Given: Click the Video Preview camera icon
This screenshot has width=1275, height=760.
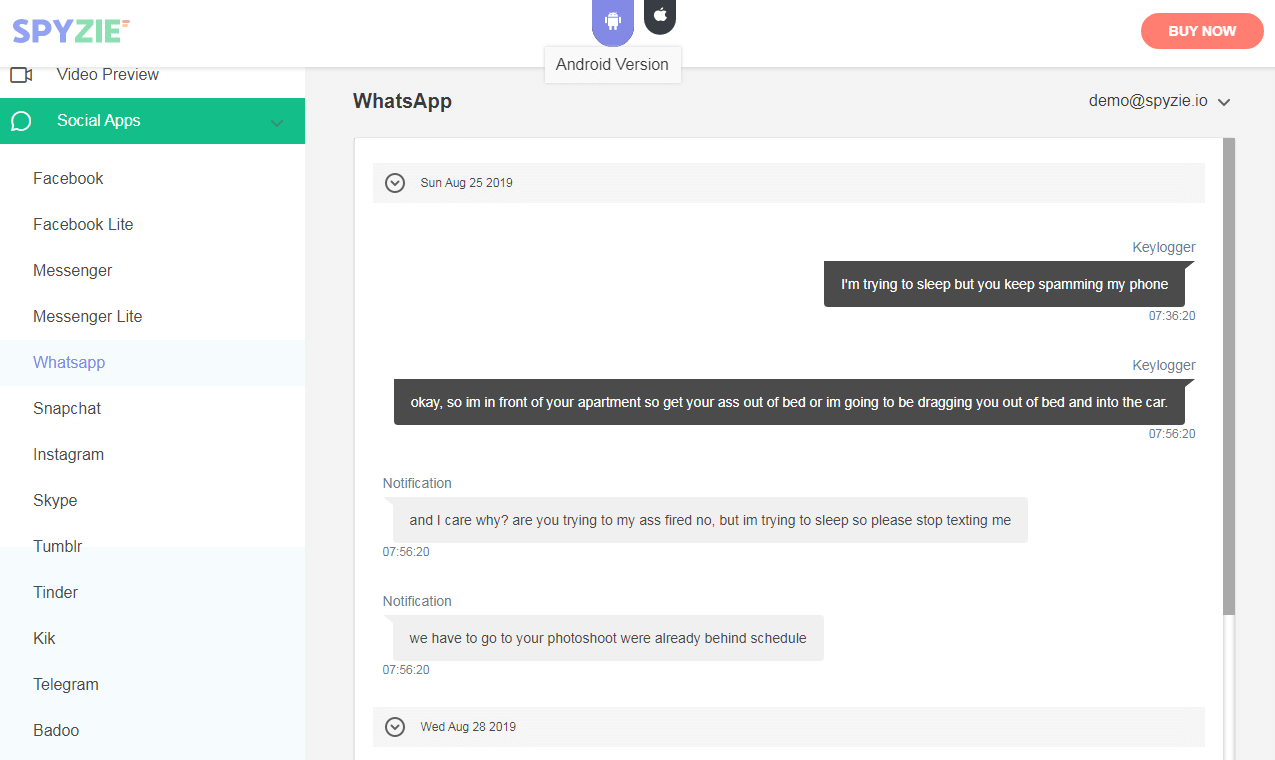Looking at the screenshot, I should pos(21,75).
